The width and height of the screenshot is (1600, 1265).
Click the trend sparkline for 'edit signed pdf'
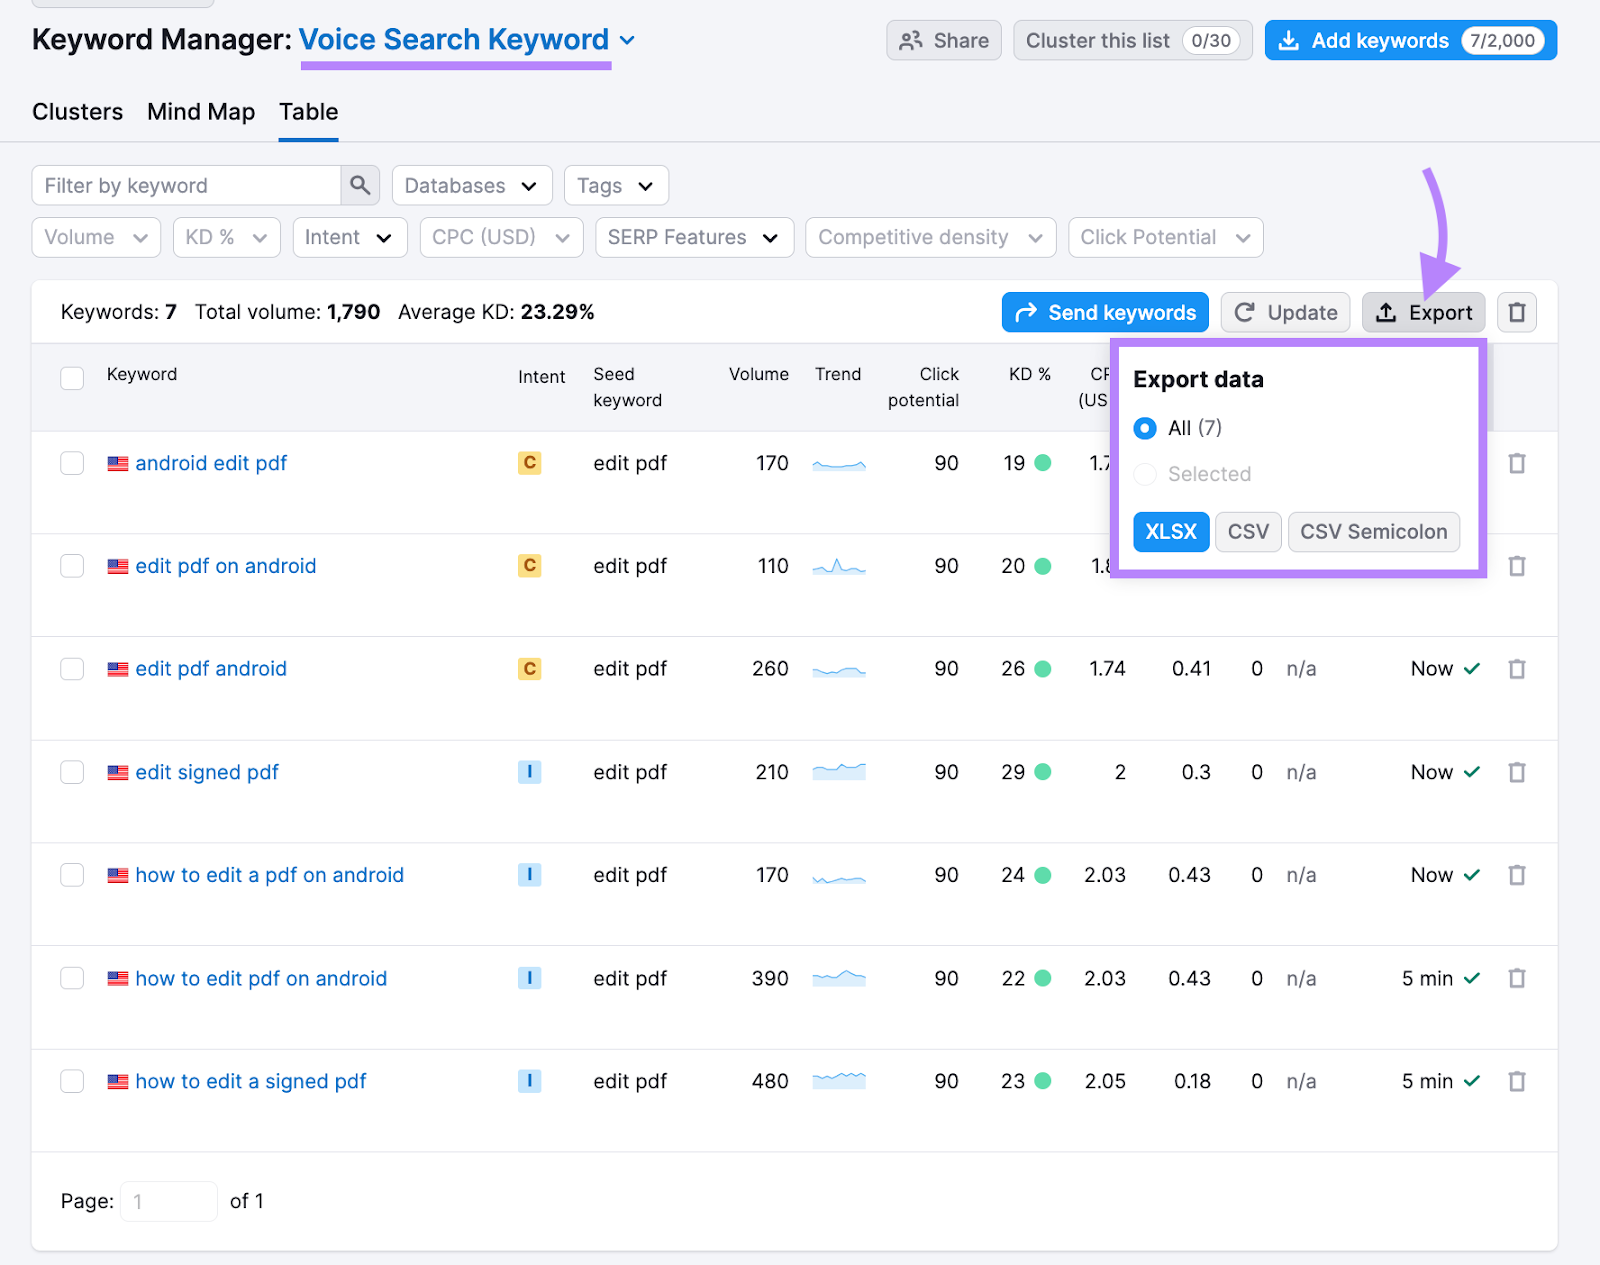click(839, 772)
